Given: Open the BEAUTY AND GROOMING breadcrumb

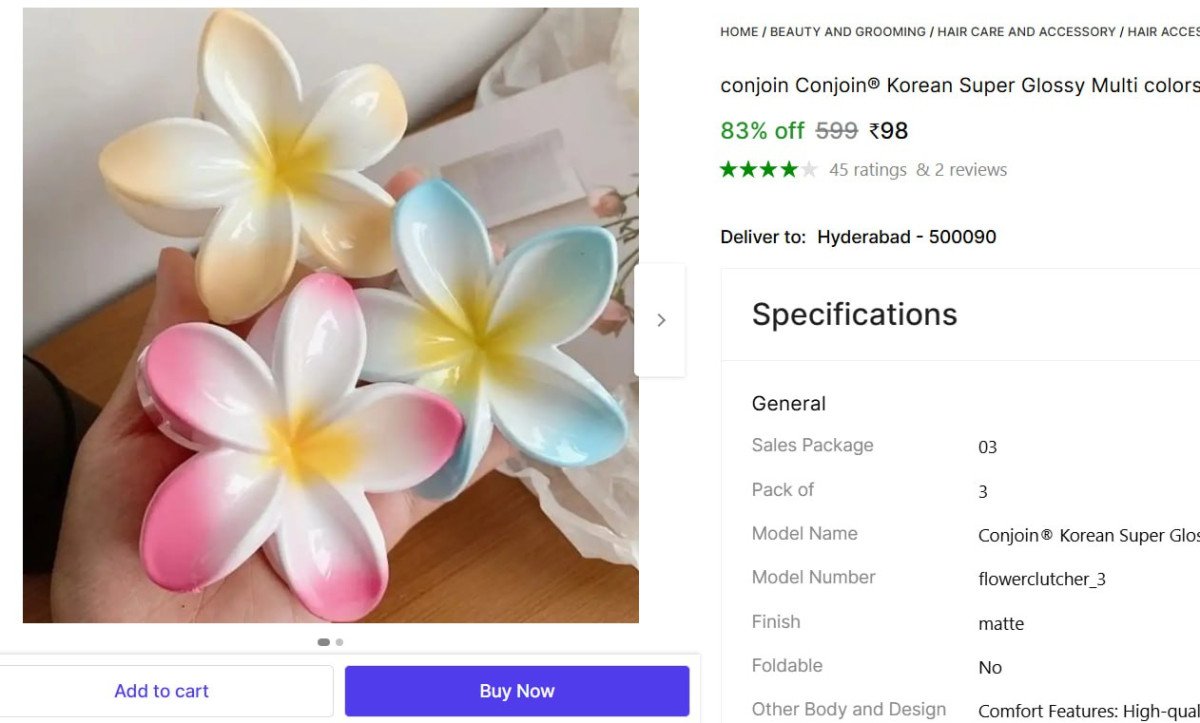Looking at the screenshot, I should coord(848,32).
